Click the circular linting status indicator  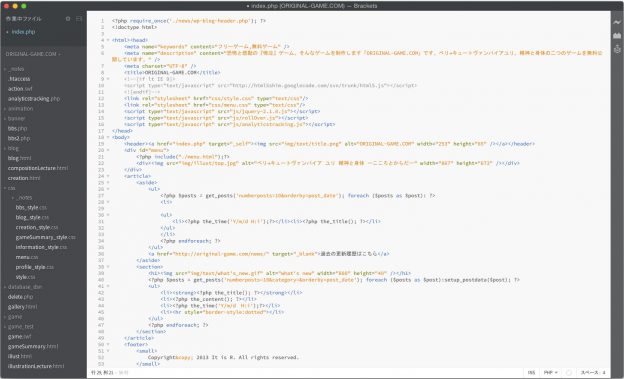point(569,373)
